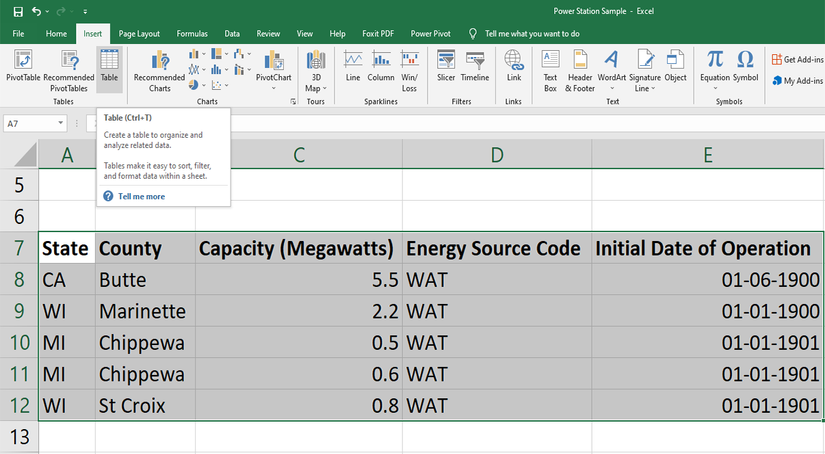Insert an Object
The width and height of the screenshot is (825, 454).
pos(675,66)
